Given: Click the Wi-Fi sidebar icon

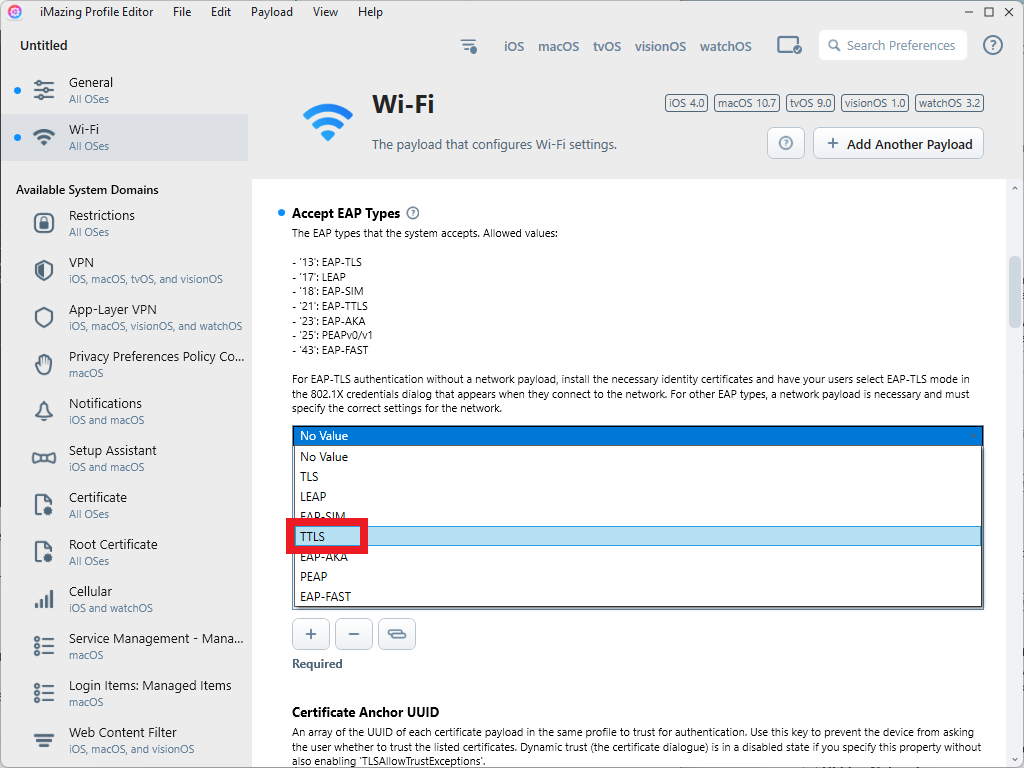Looking at the screenshot, I should click(44, 137).
